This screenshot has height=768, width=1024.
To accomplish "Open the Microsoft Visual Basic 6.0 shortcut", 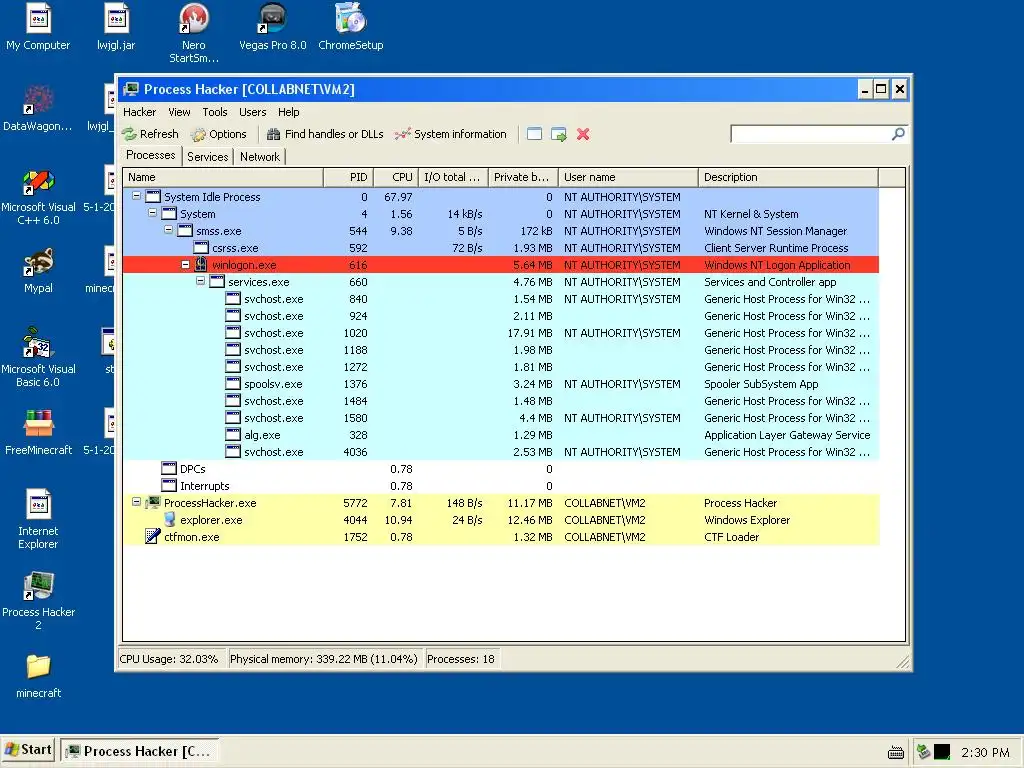I will 38,357.
